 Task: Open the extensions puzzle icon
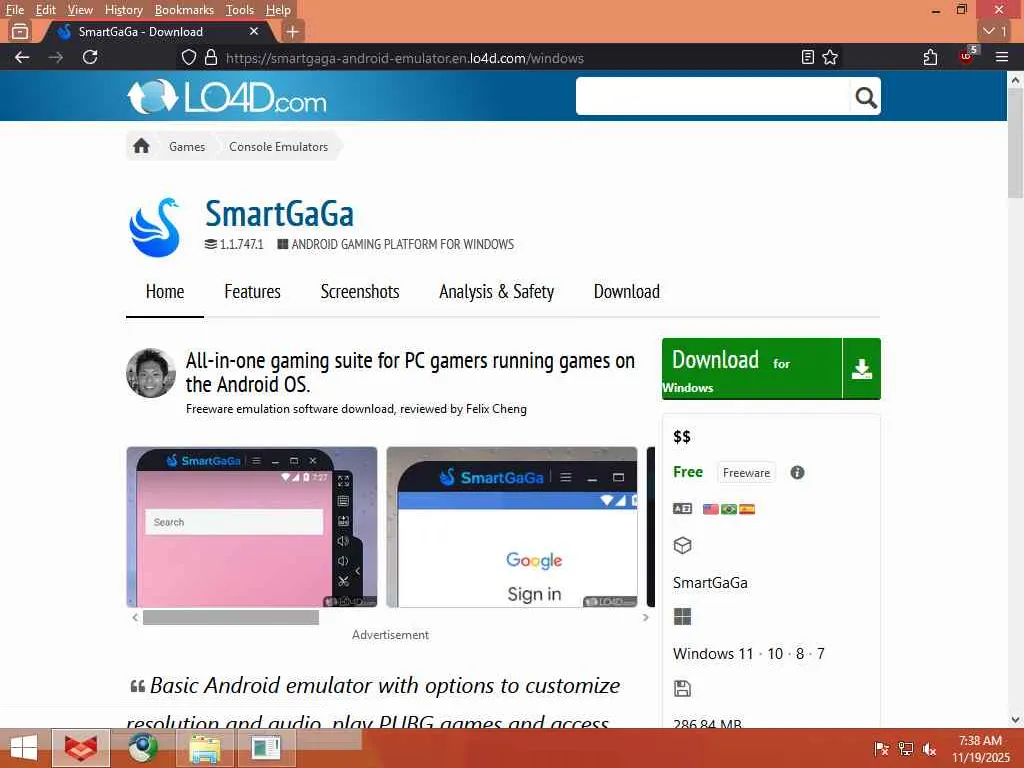coord(931,57)
